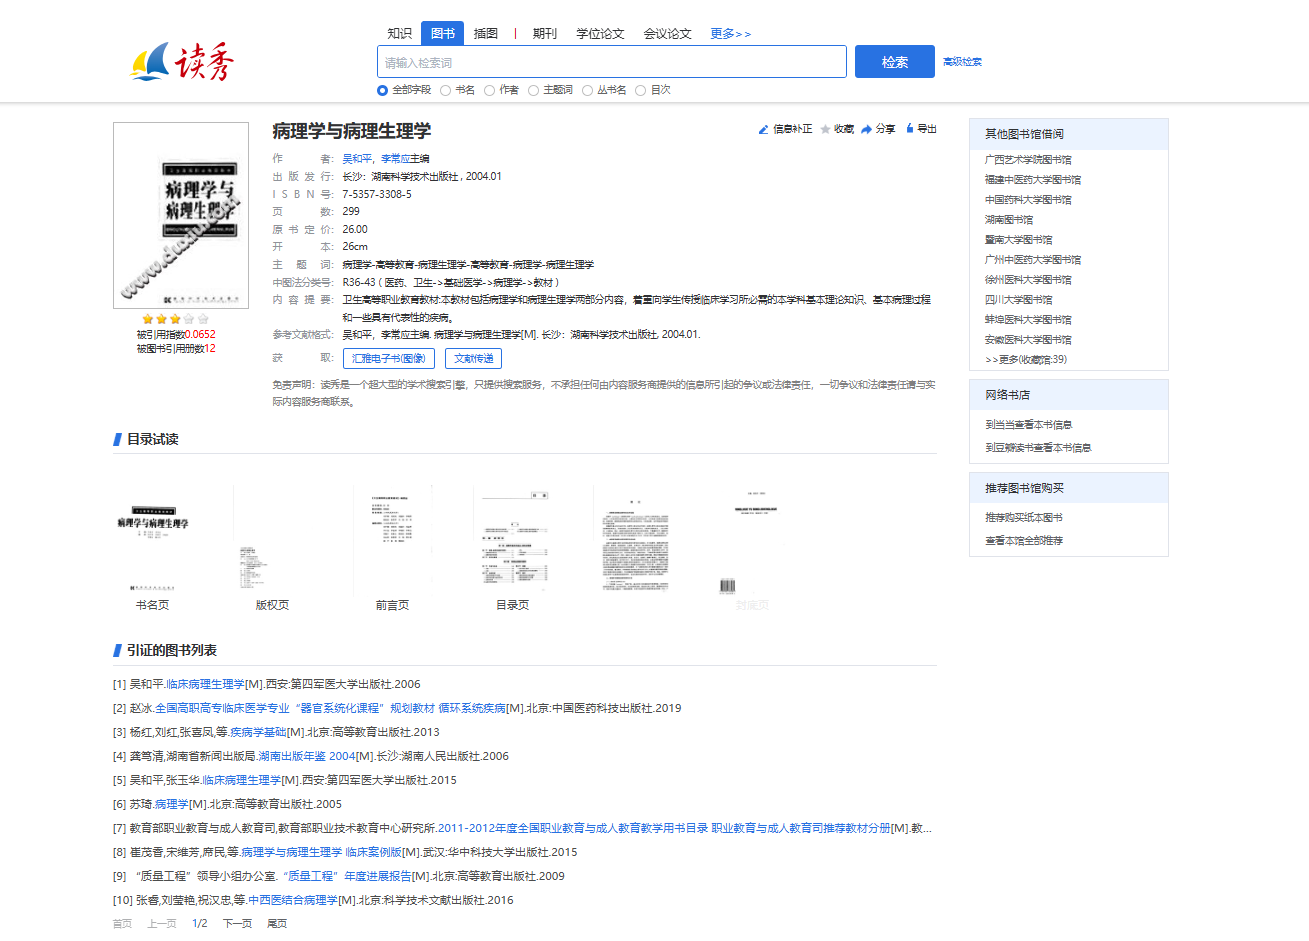
Task: Click the 文献传递 button
Action: tap(473, 358)
